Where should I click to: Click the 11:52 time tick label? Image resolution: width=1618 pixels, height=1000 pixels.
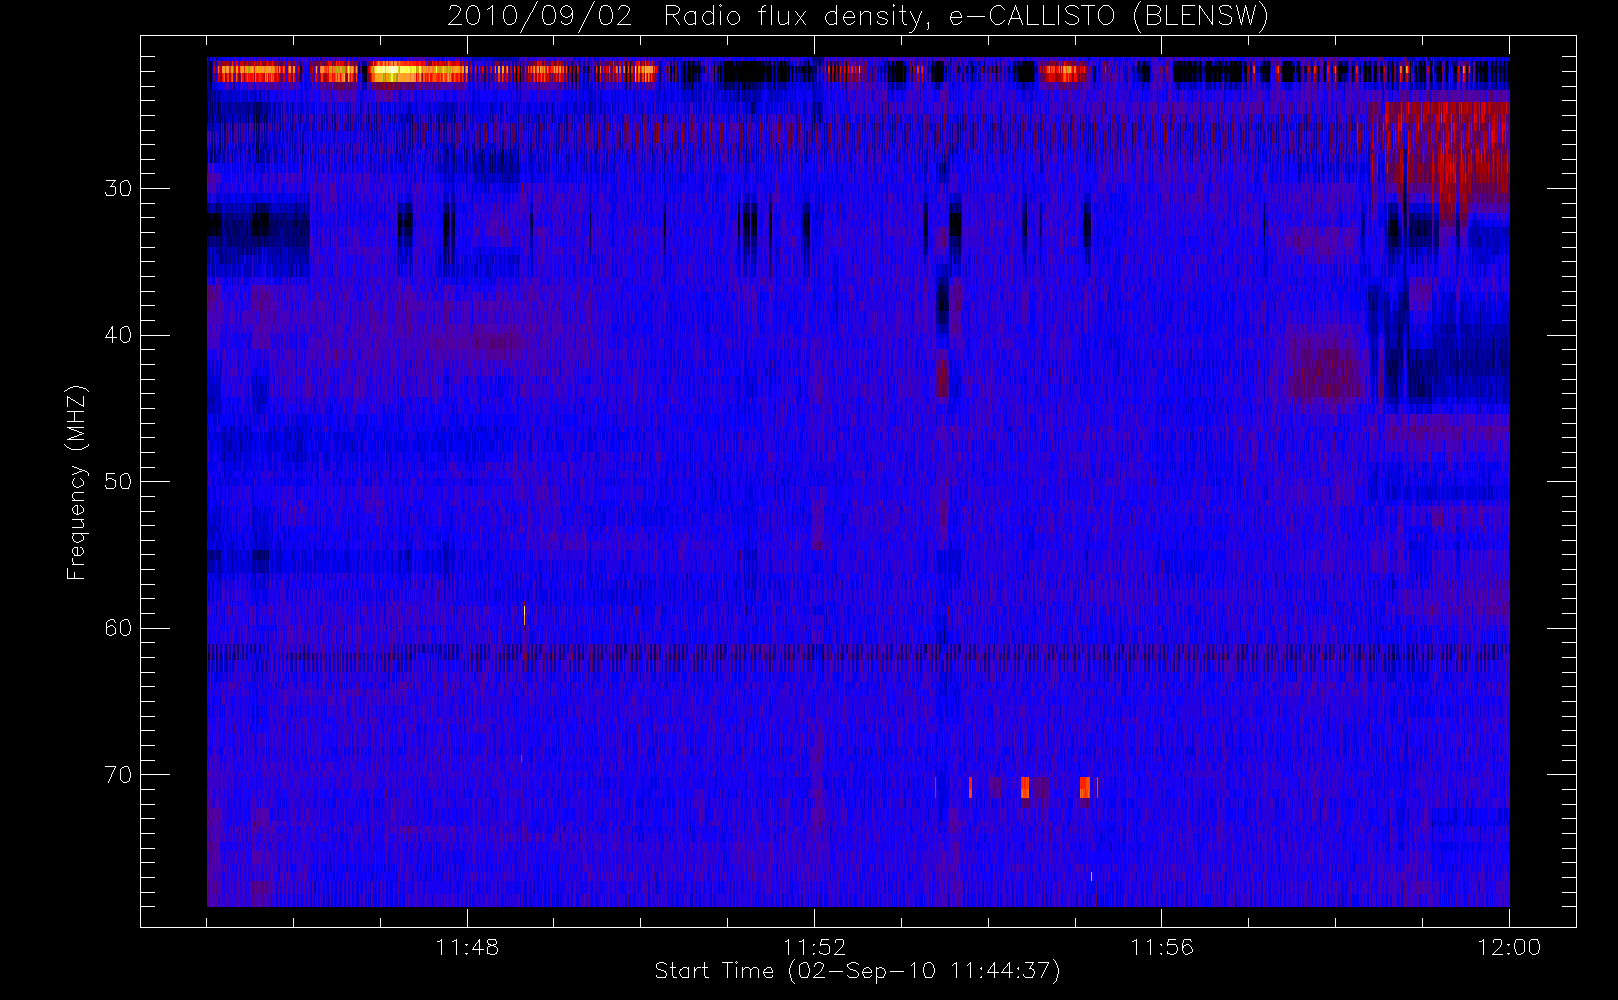(x=814, y=947)
